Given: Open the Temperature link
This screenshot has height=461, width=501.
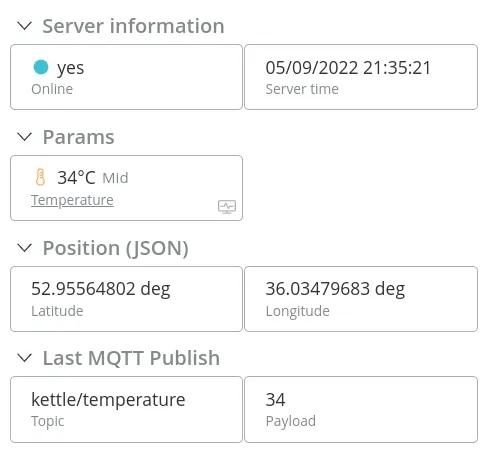Looking at the screenshot, I should coord(72,200).
